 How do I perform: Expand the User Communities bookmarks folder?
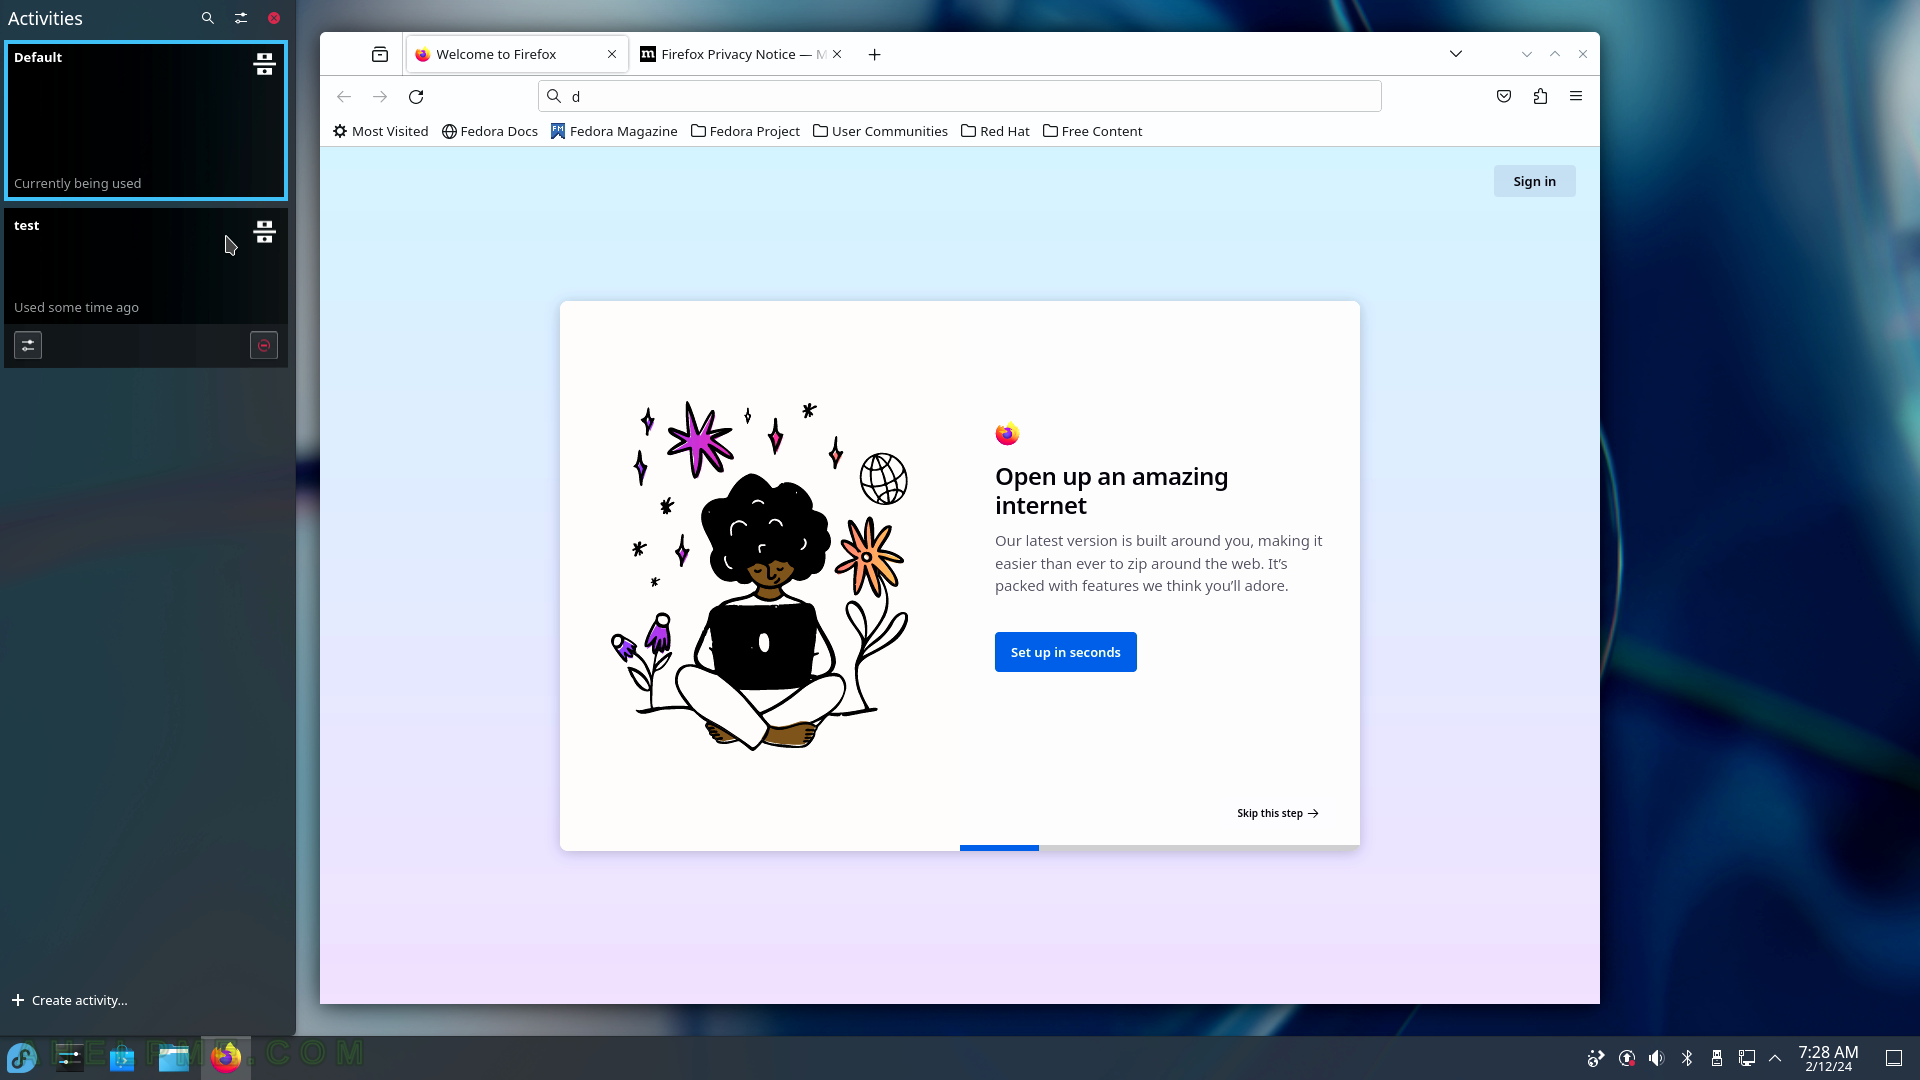point(880,131)
